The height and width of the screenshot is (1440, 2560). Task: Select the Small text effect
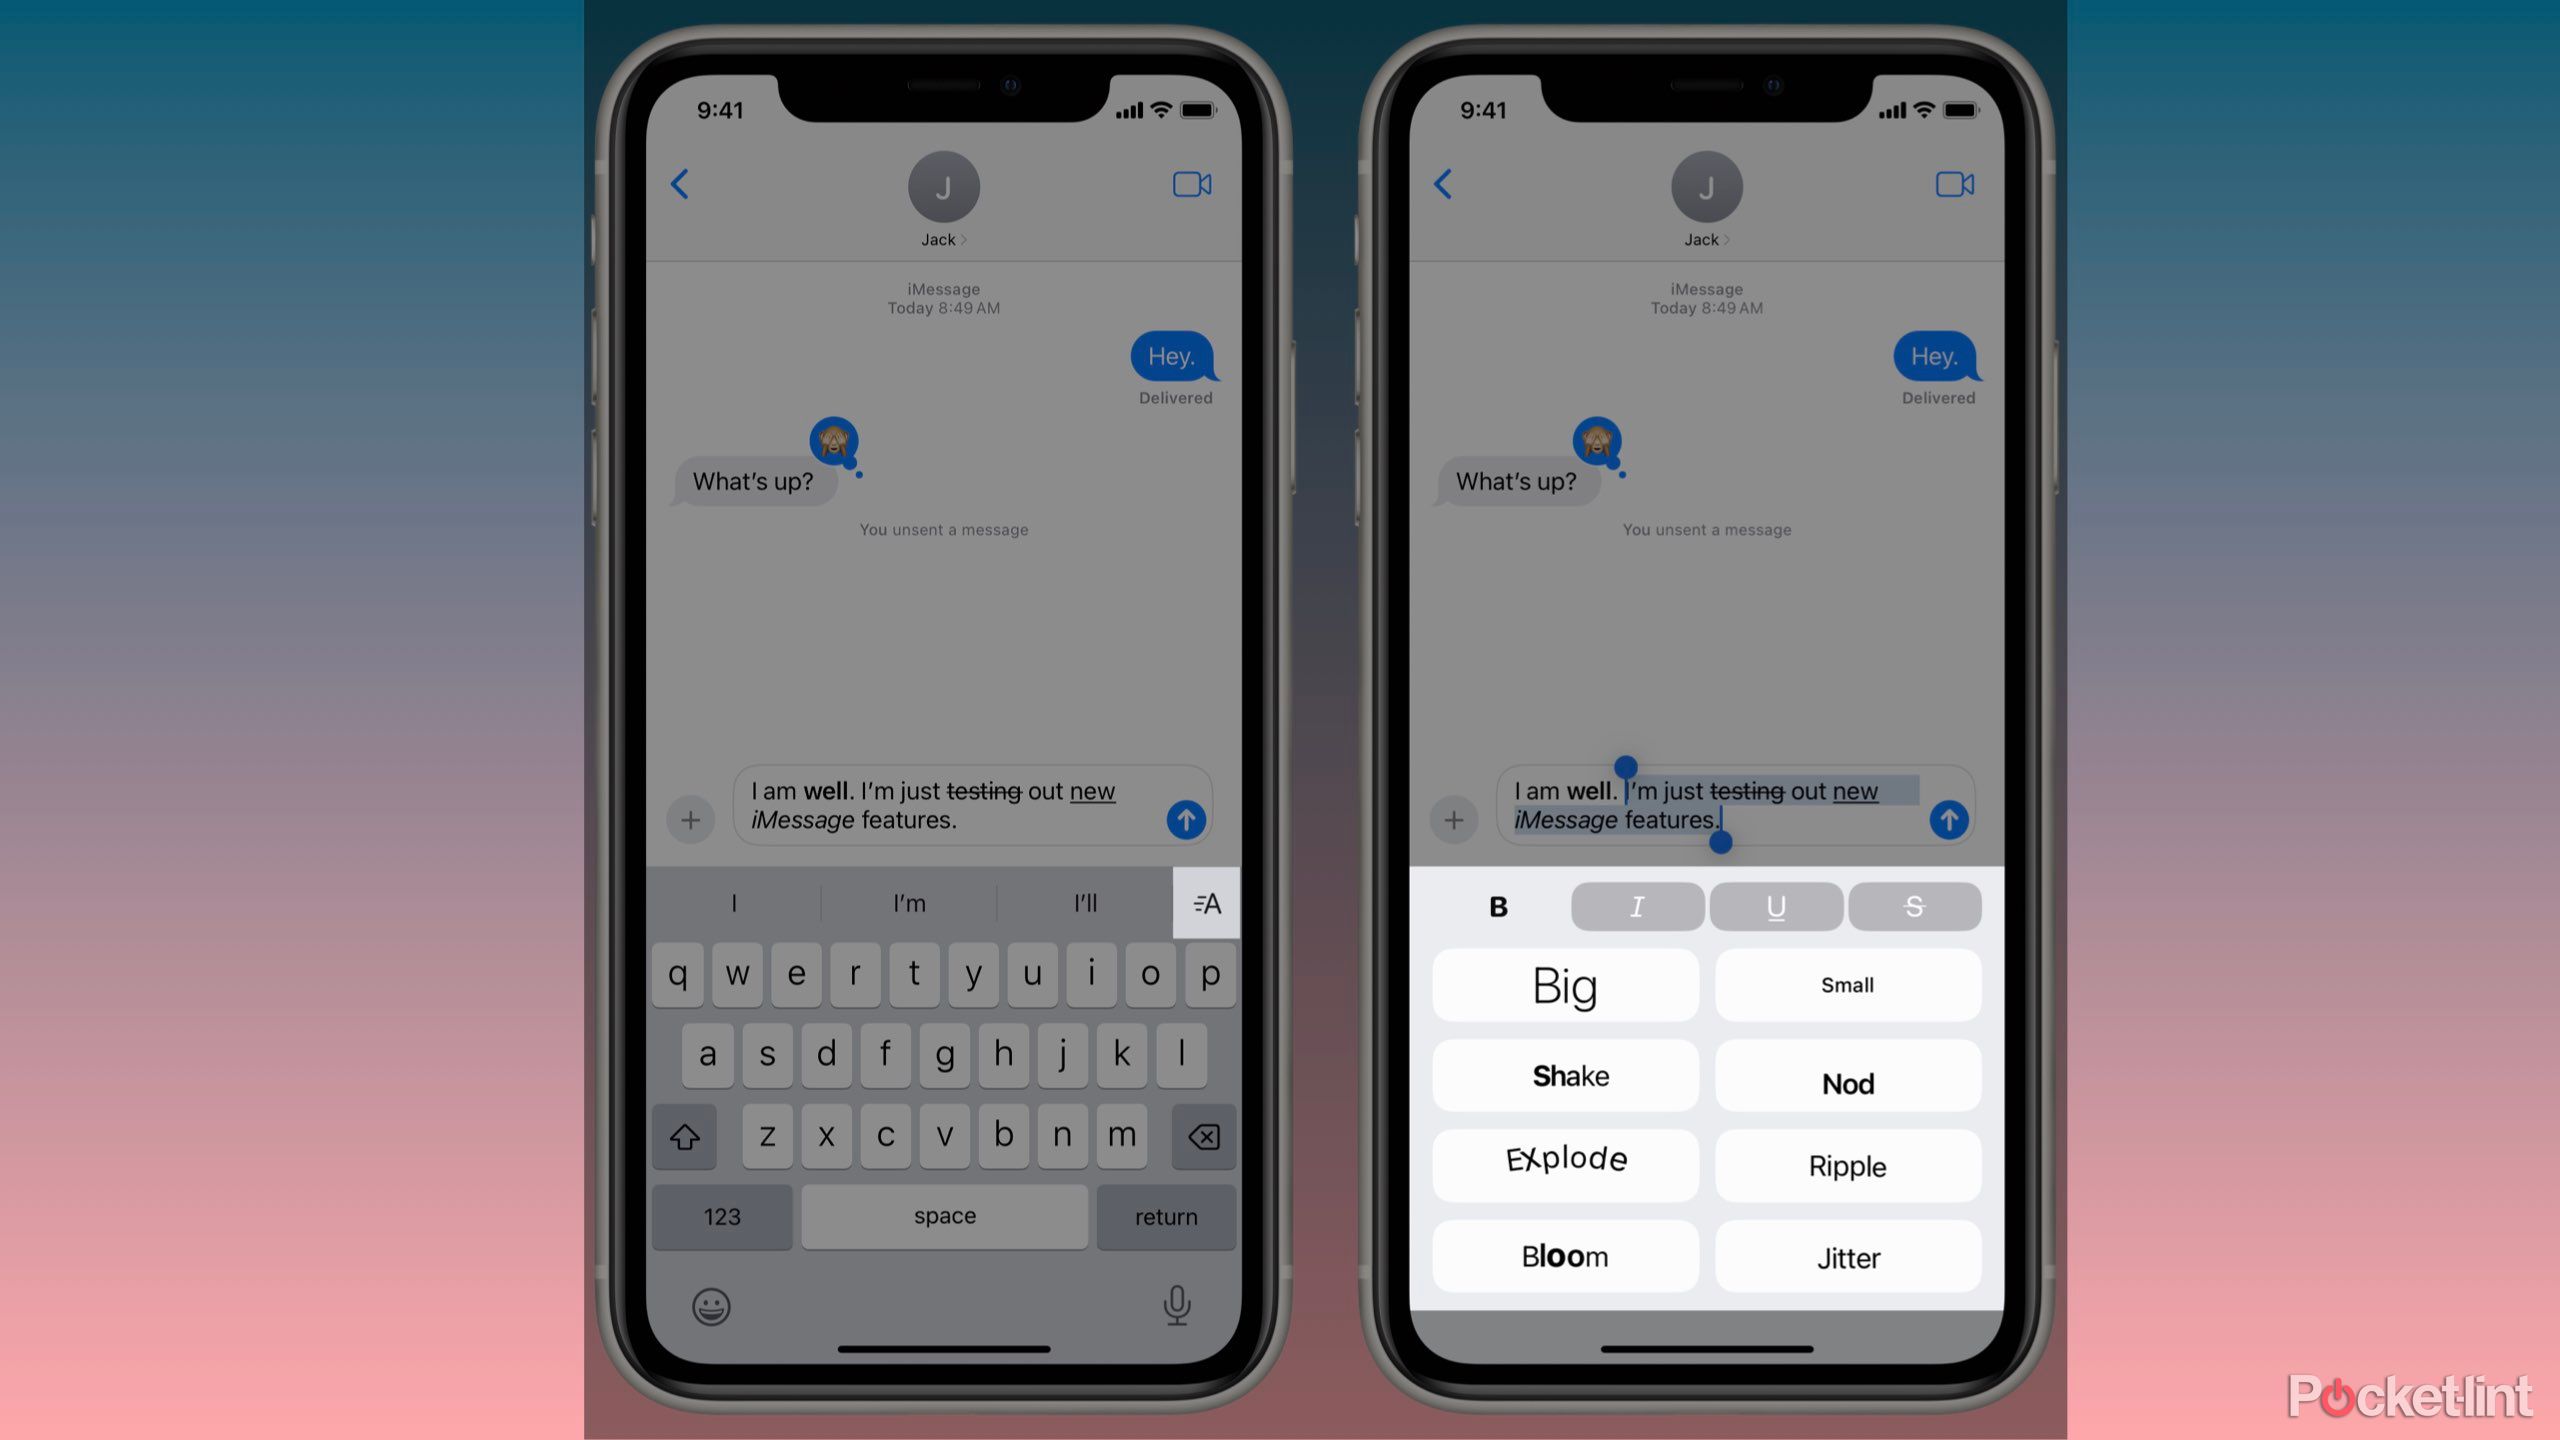[x=1846, y=983]
